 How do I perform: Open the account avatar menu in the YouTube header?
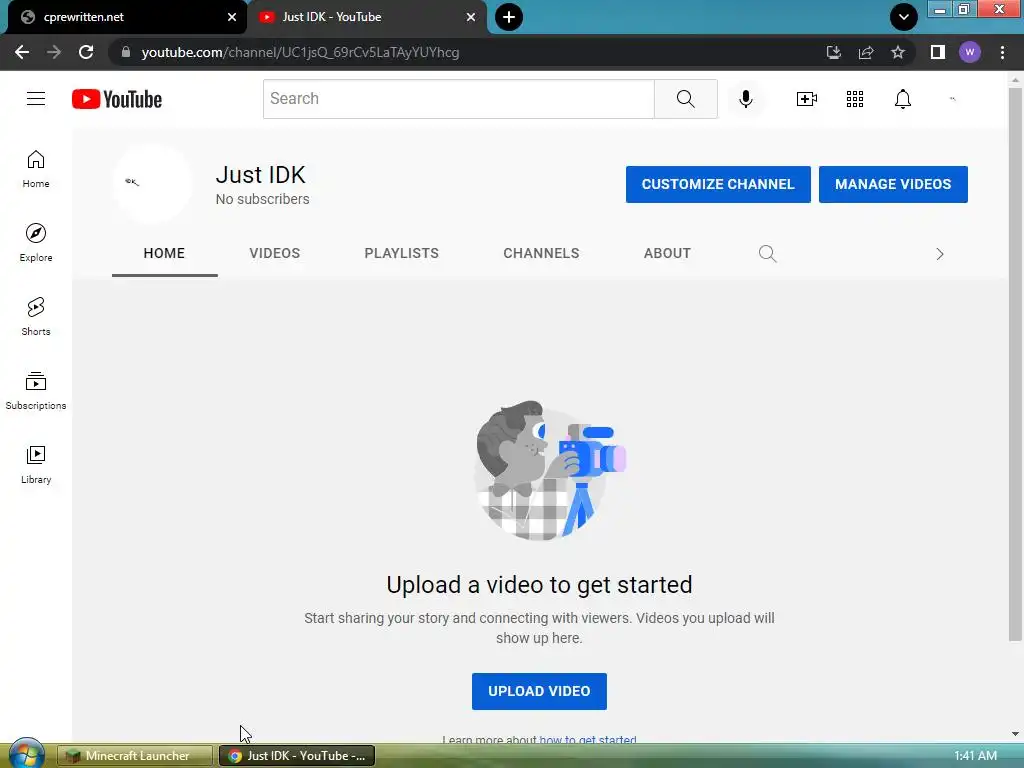pos(952,99)
